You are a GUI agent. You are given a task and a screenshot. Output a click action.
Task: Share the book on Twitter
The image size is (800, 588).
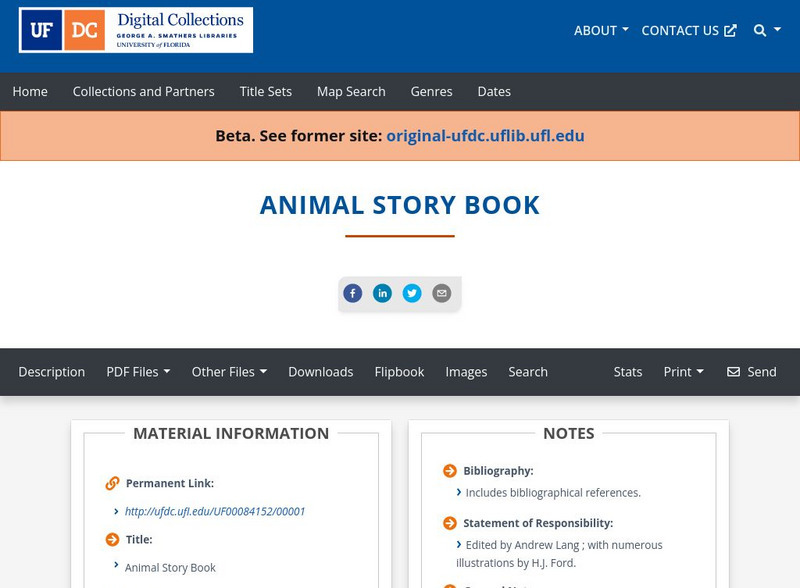(x=413, y=293)
